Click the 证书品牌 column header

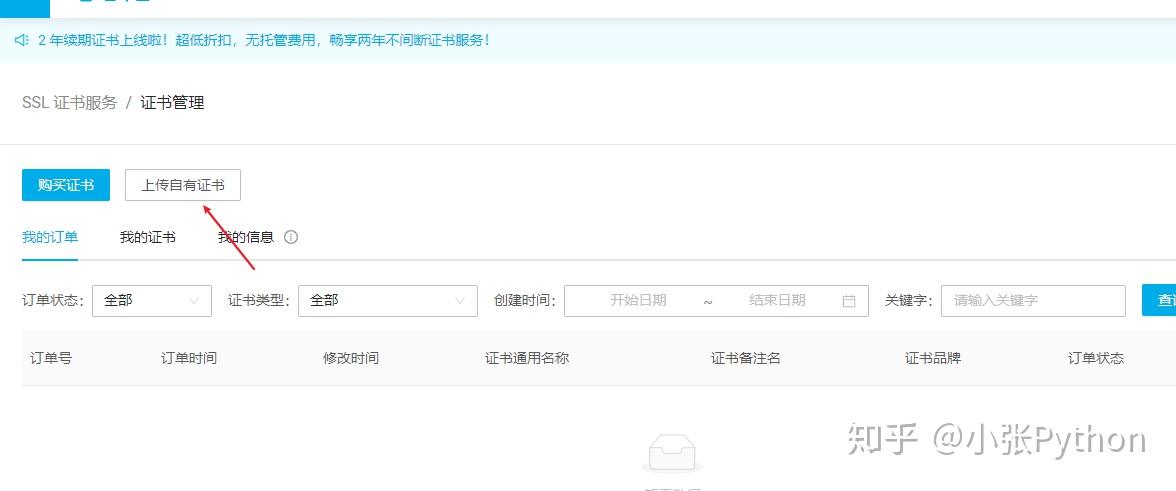pyautogui.click(x=933, y=358)
